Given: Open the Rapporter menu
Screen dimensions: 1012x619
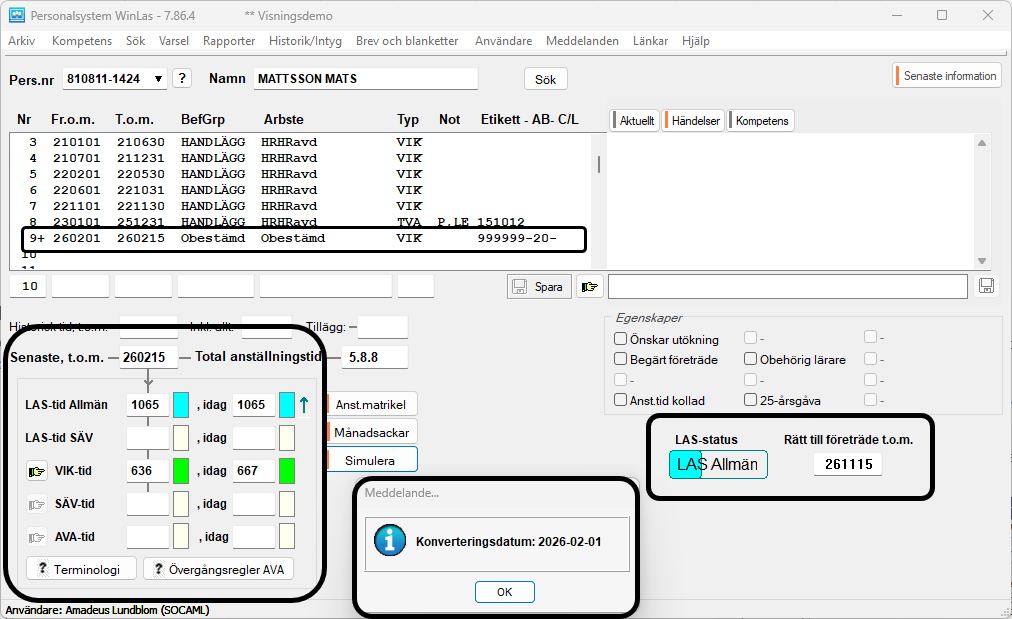Looking at the screenshot, I should click(229, 41).
